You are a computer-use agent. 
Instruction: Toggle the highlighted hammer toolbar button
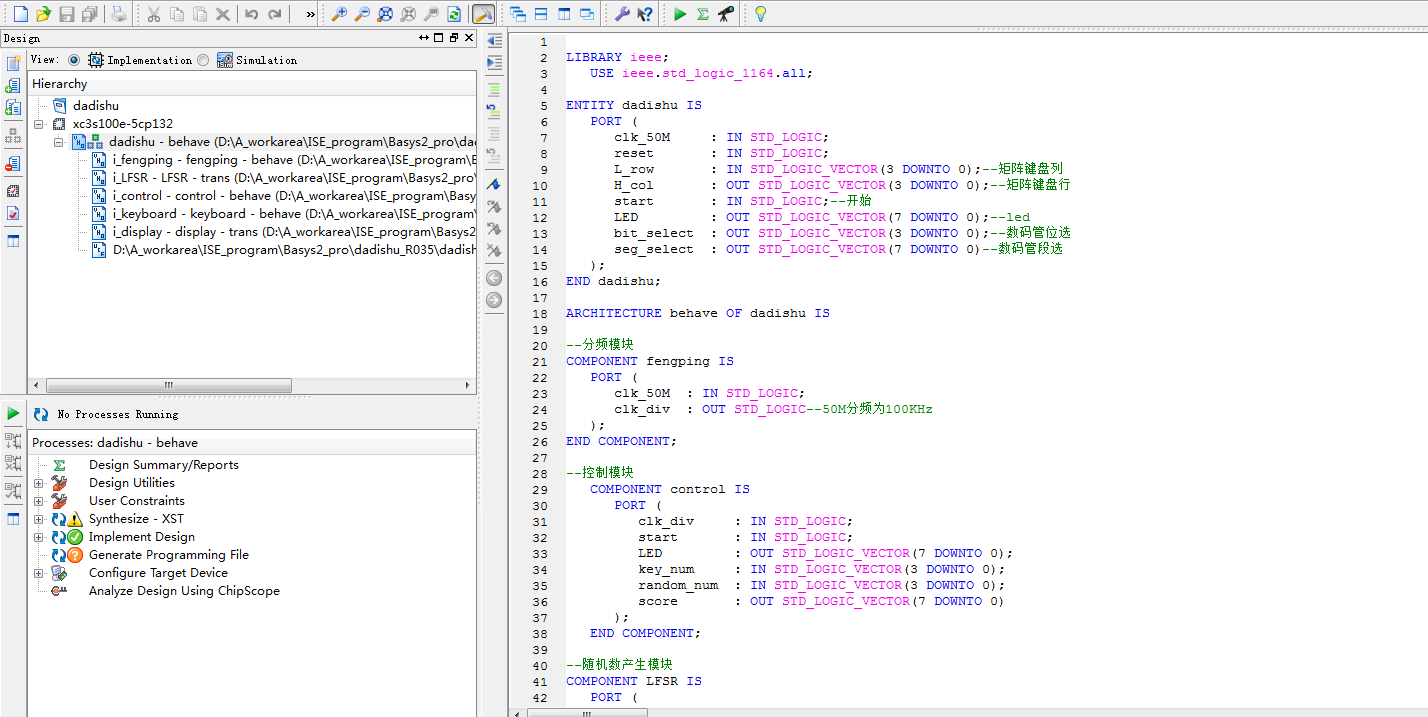pos(483,14)
